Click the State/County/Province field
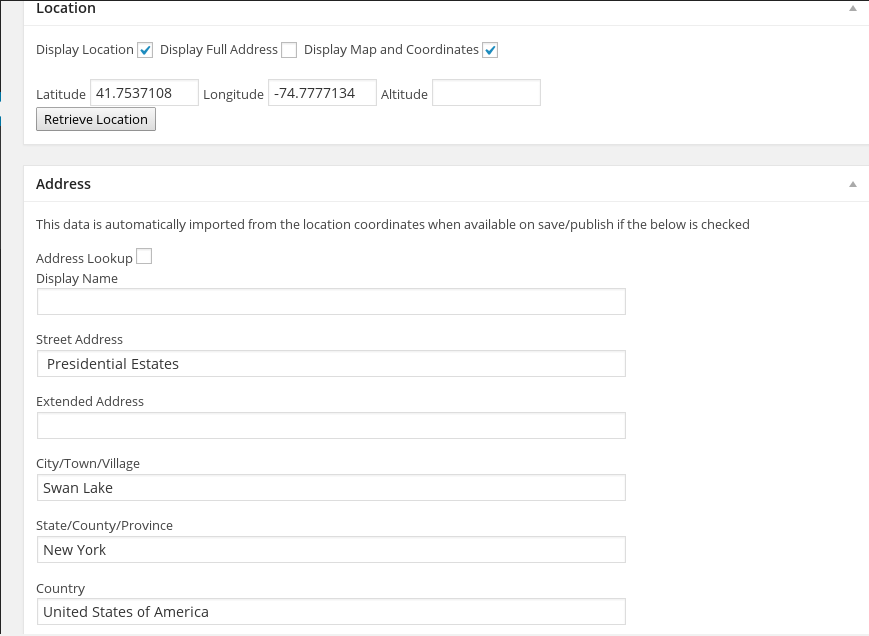Screen dimensions: 869x636 [x=331, y=550]
